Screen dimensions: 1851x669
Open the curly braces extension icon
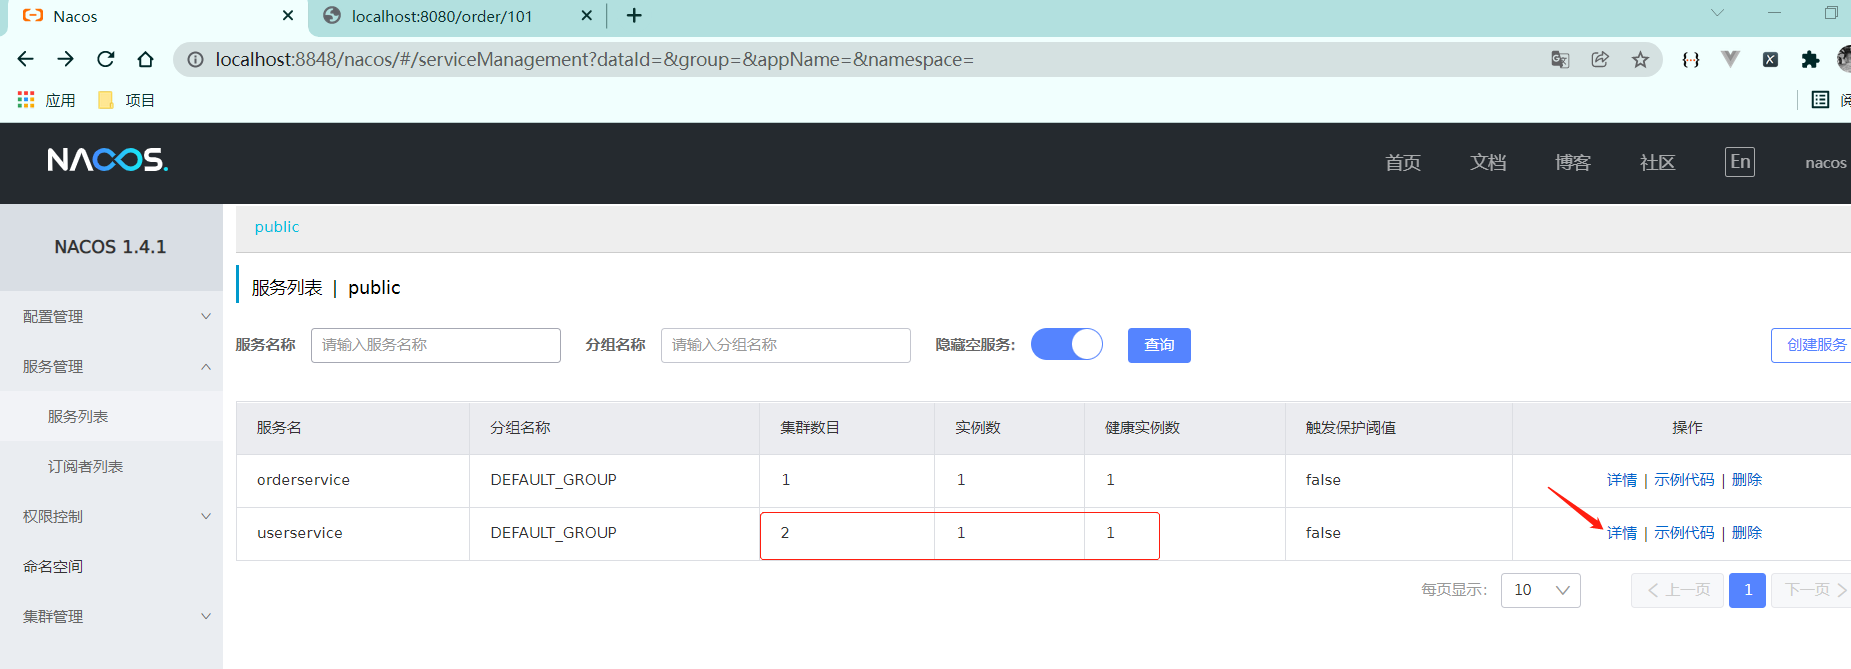[1691, 60]
